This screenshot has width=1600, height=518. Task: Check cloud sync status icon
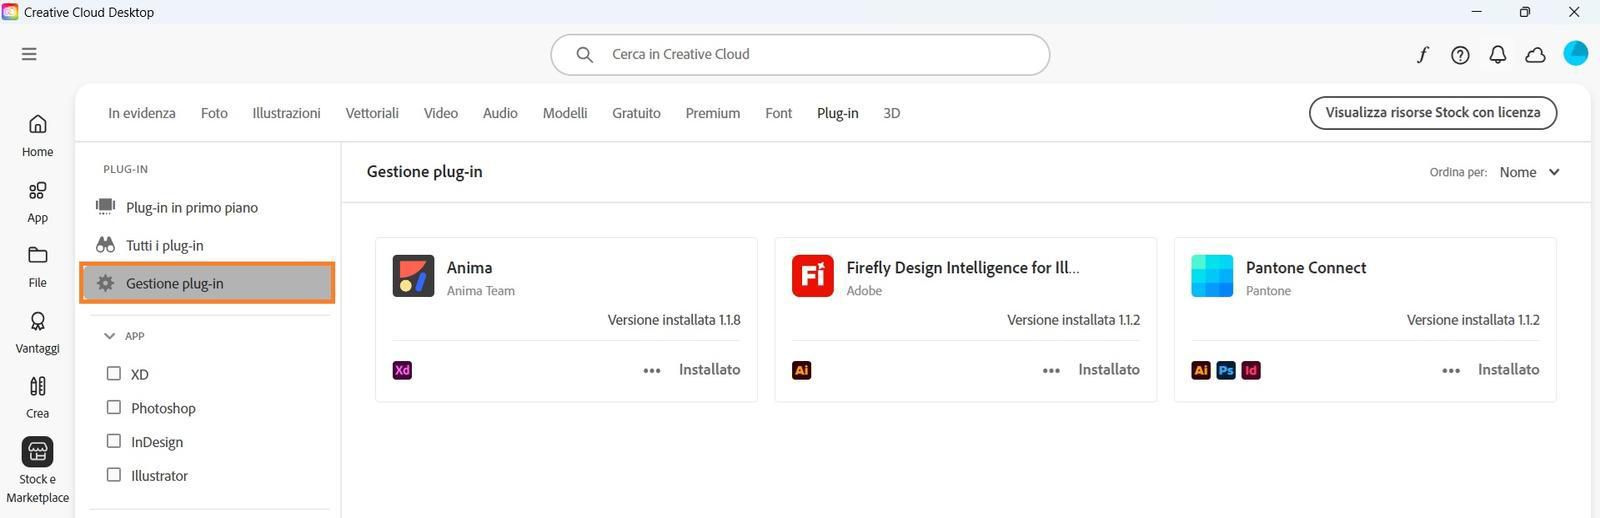pos(1535,55)
